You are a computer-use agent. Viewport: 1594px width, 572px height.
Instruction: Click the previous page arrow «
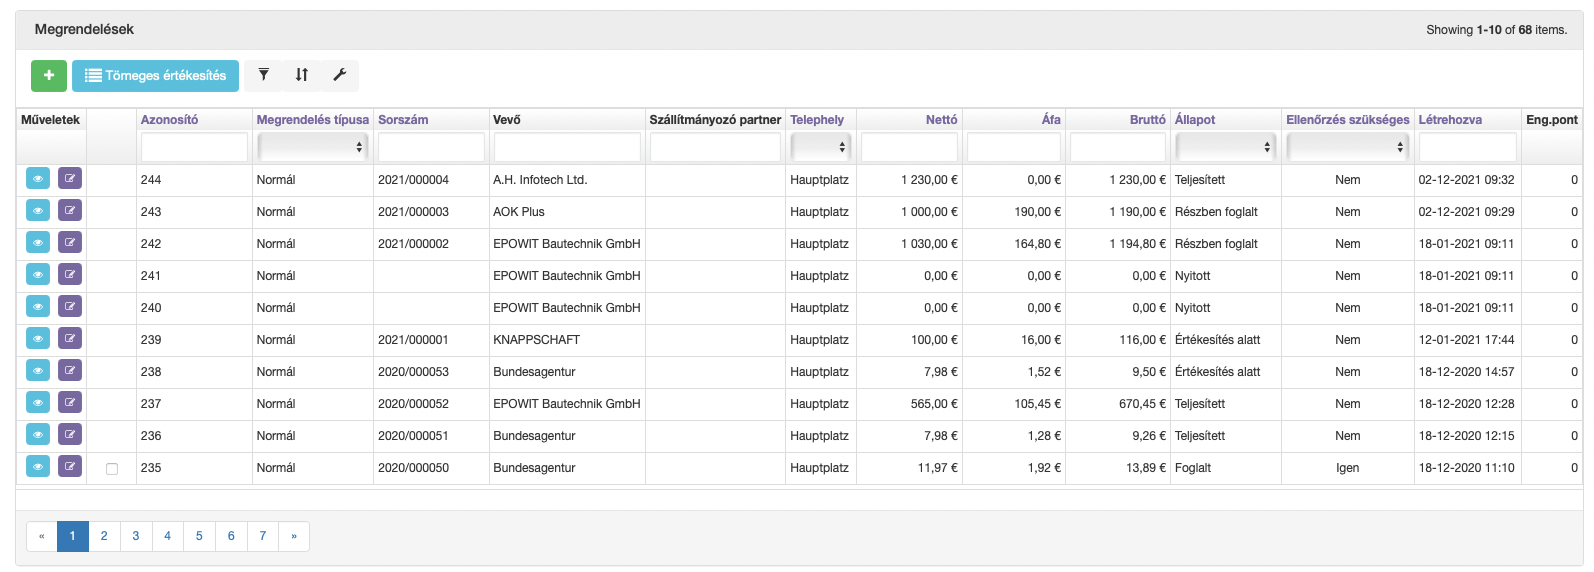[41, 536]
